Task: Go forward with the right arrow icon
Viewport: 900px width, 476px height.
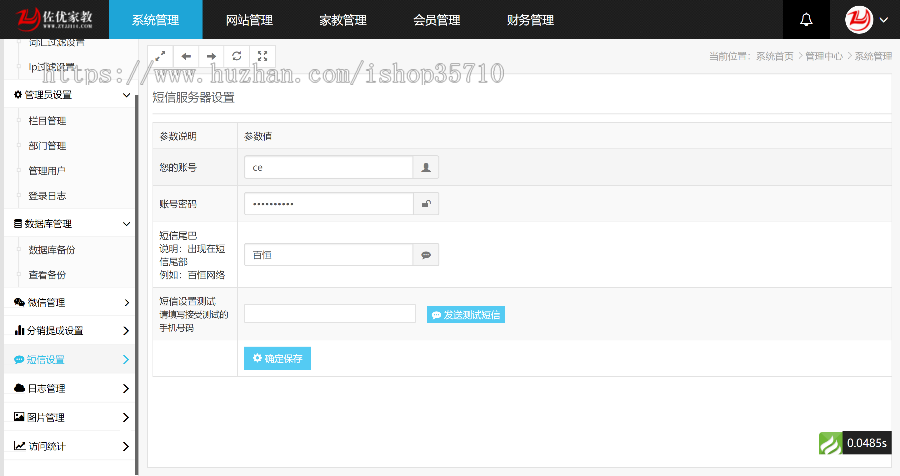Action: (211, 56)
